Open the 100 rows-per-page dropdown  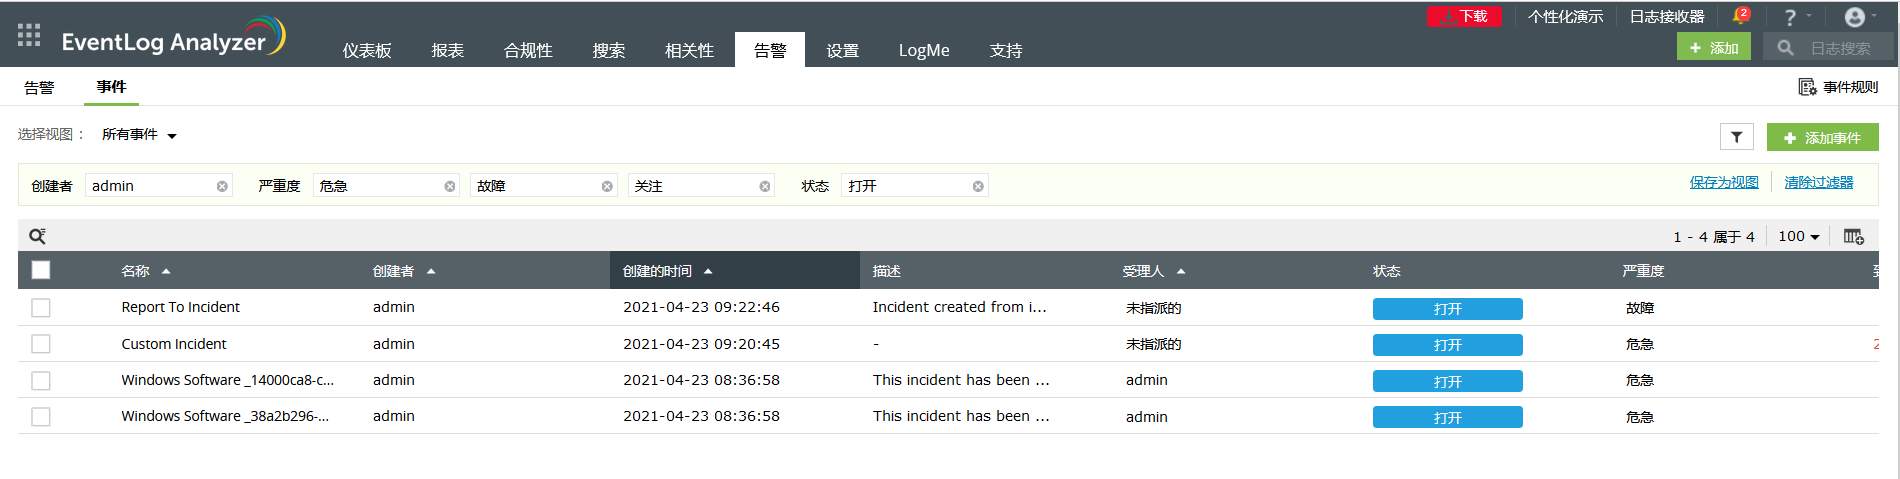[1798, 236]
